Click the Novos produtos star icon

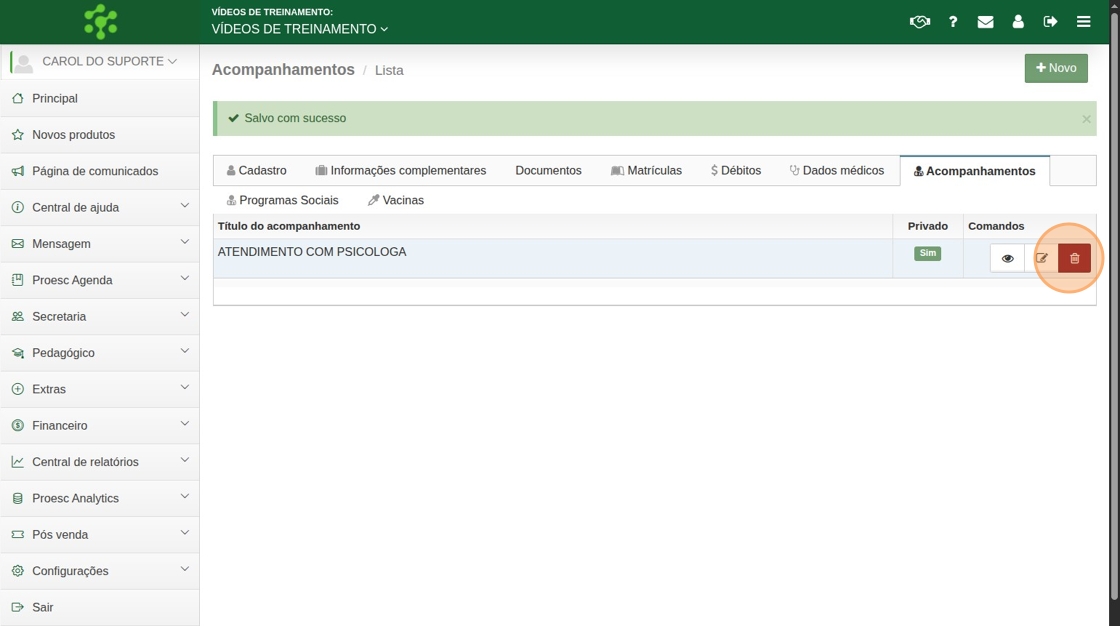tap(18, 134)
